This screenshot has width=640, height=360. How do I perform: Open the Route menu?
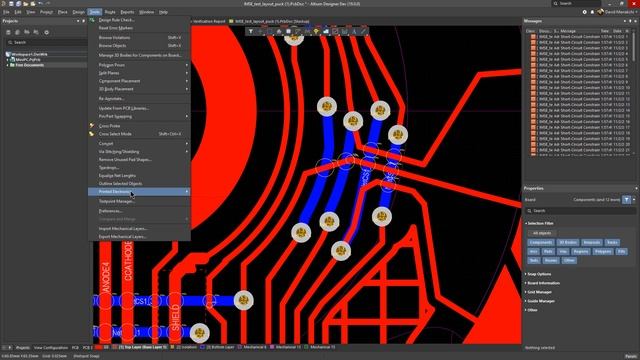click(x=110, y=12)
